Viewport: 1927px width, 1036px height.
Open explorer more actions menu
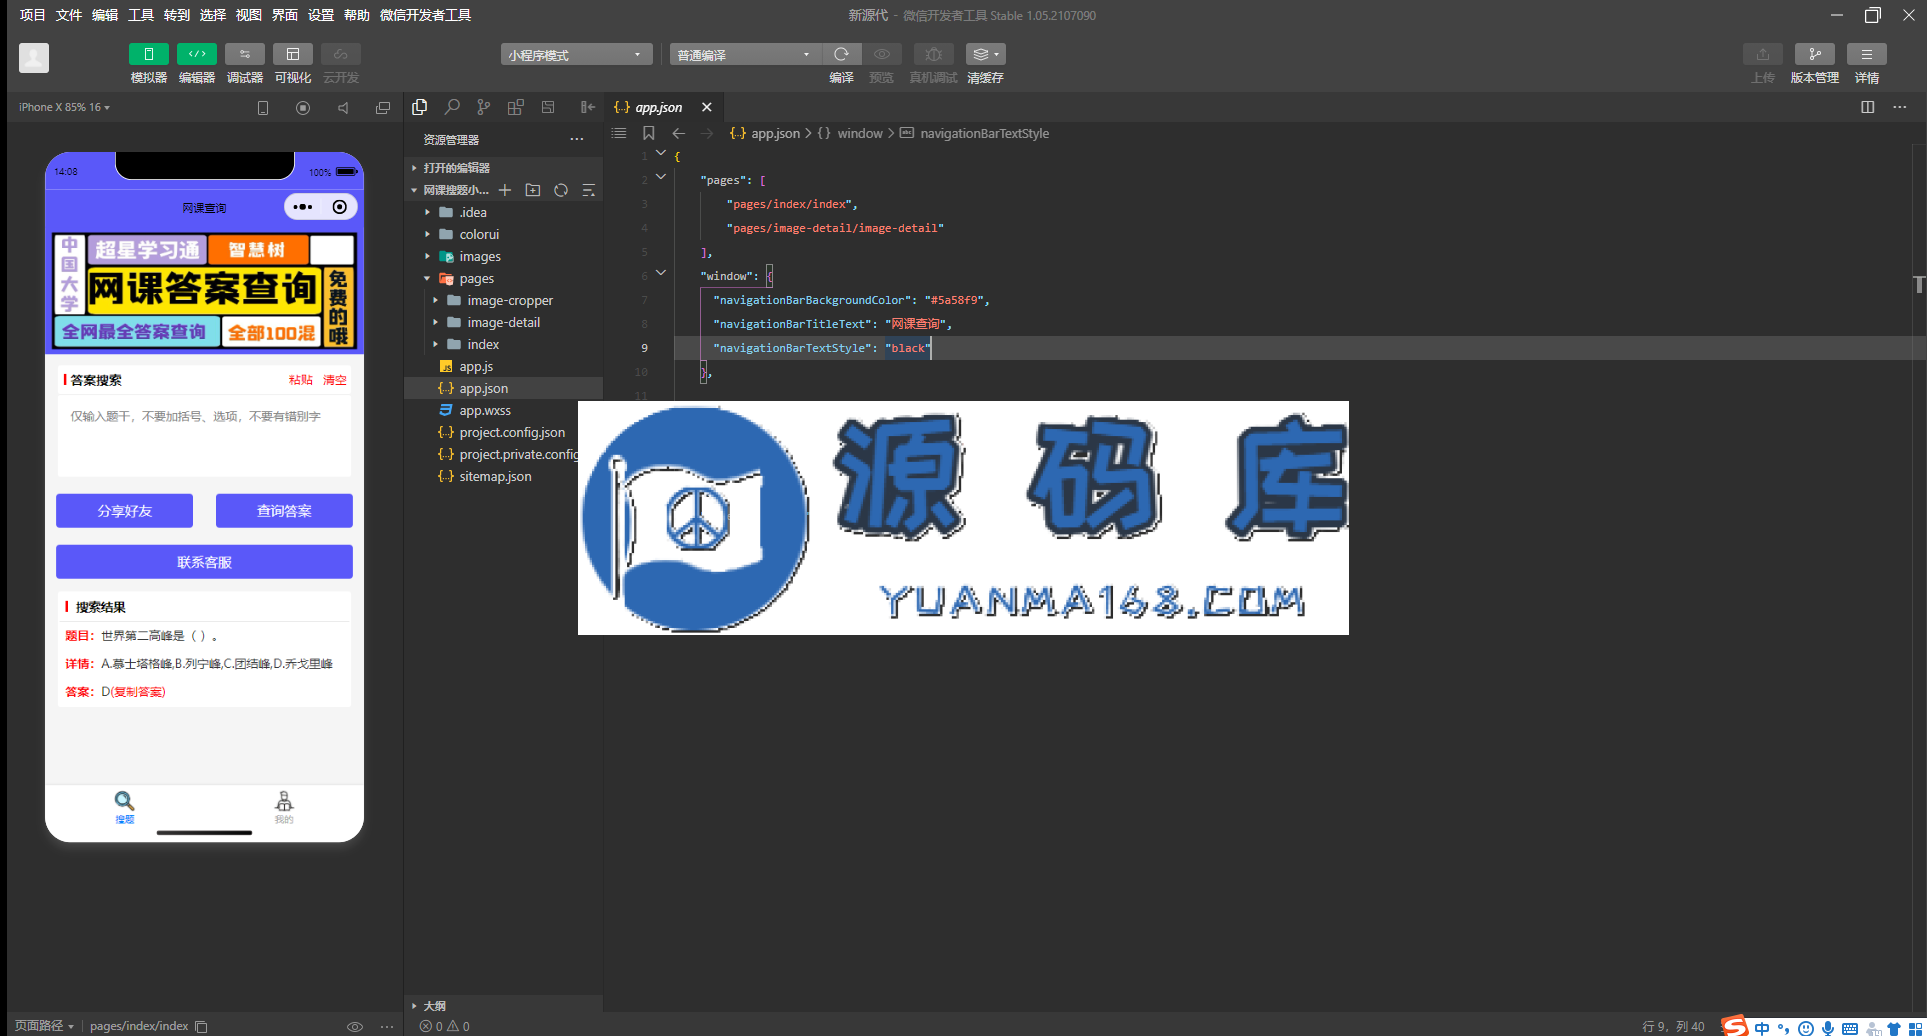(x=577, y=139)
